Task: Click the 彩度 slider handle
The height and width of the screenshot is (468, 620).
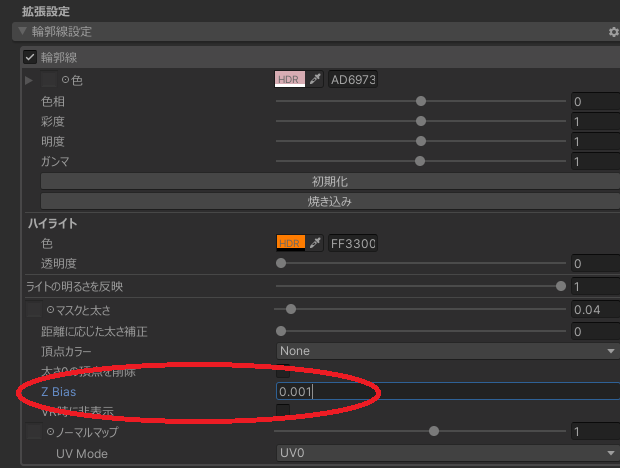Action: (x=421, y=121)
